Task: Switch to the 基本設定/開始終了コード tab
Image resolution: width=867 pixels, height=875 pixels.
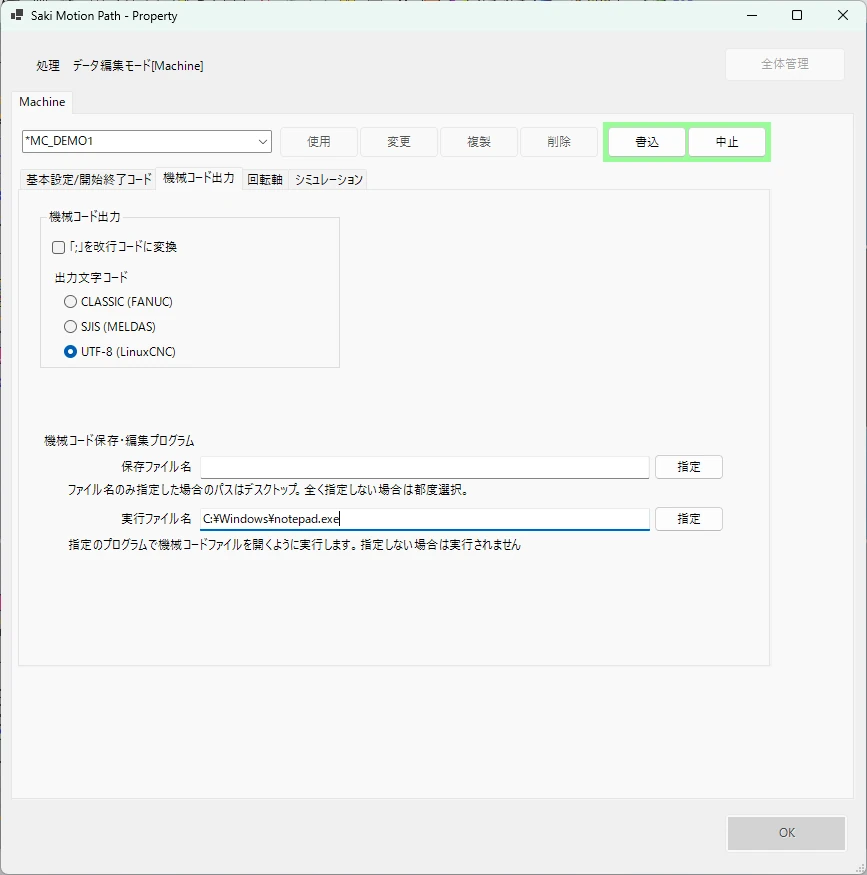Action: point(88,179)
